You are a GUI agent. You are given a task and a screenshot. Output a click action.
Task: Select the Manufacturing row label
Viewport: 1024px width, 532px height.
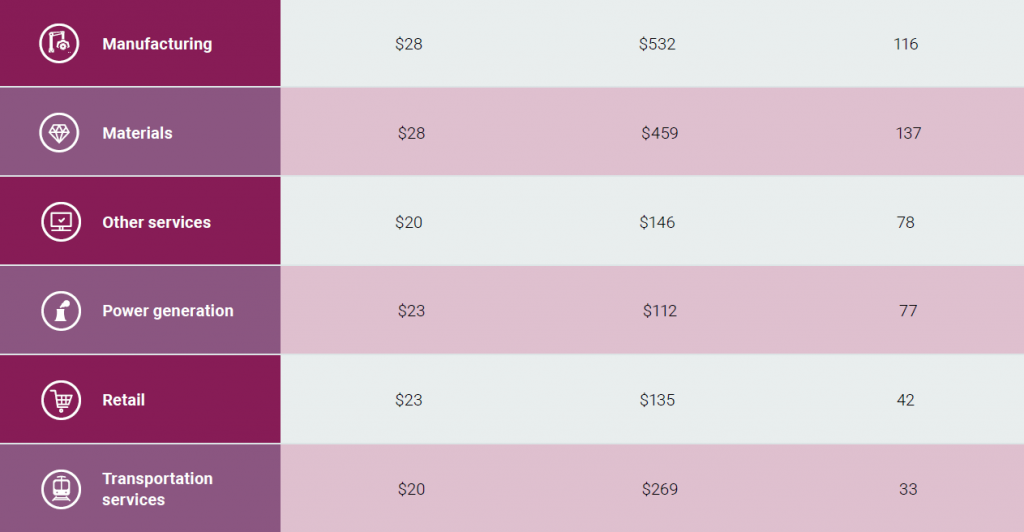[157, 44]
